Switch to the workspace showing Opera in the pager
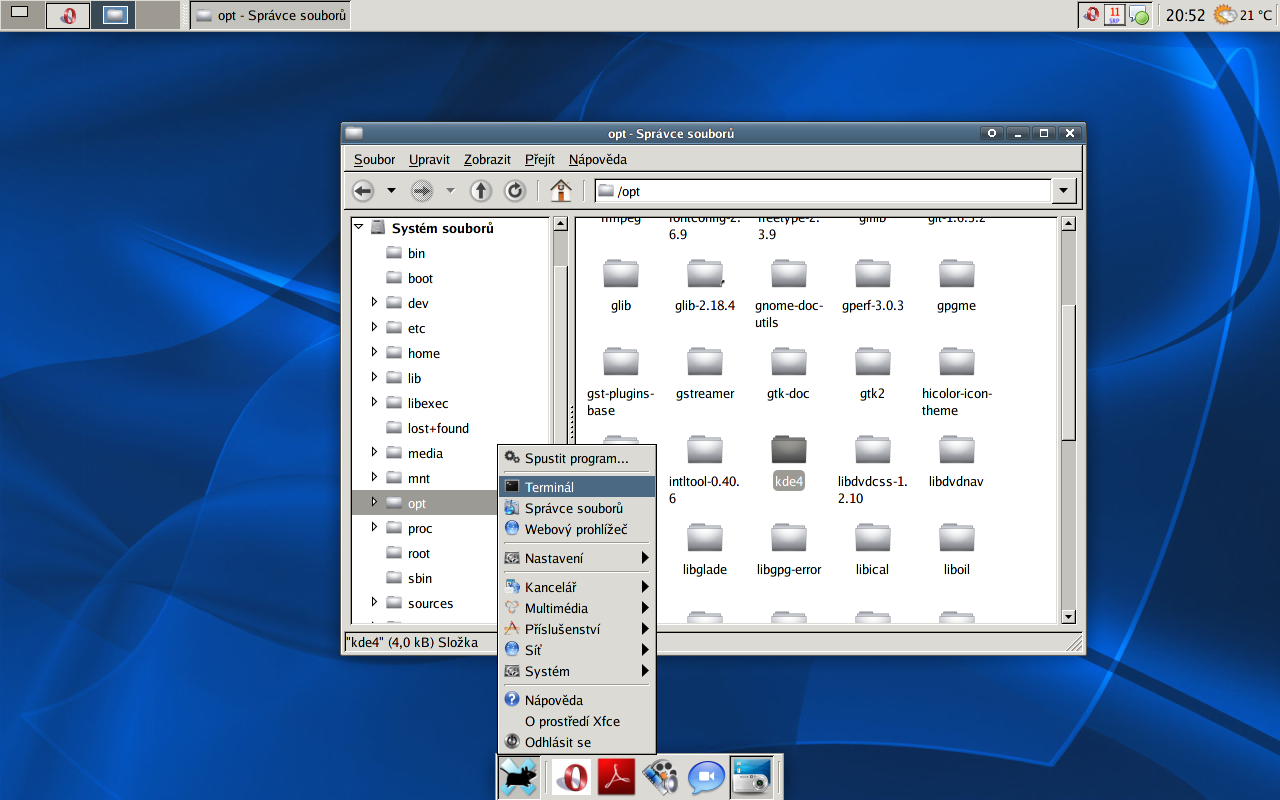This screenshot has width=1280, height=800. tap(67, 15)
